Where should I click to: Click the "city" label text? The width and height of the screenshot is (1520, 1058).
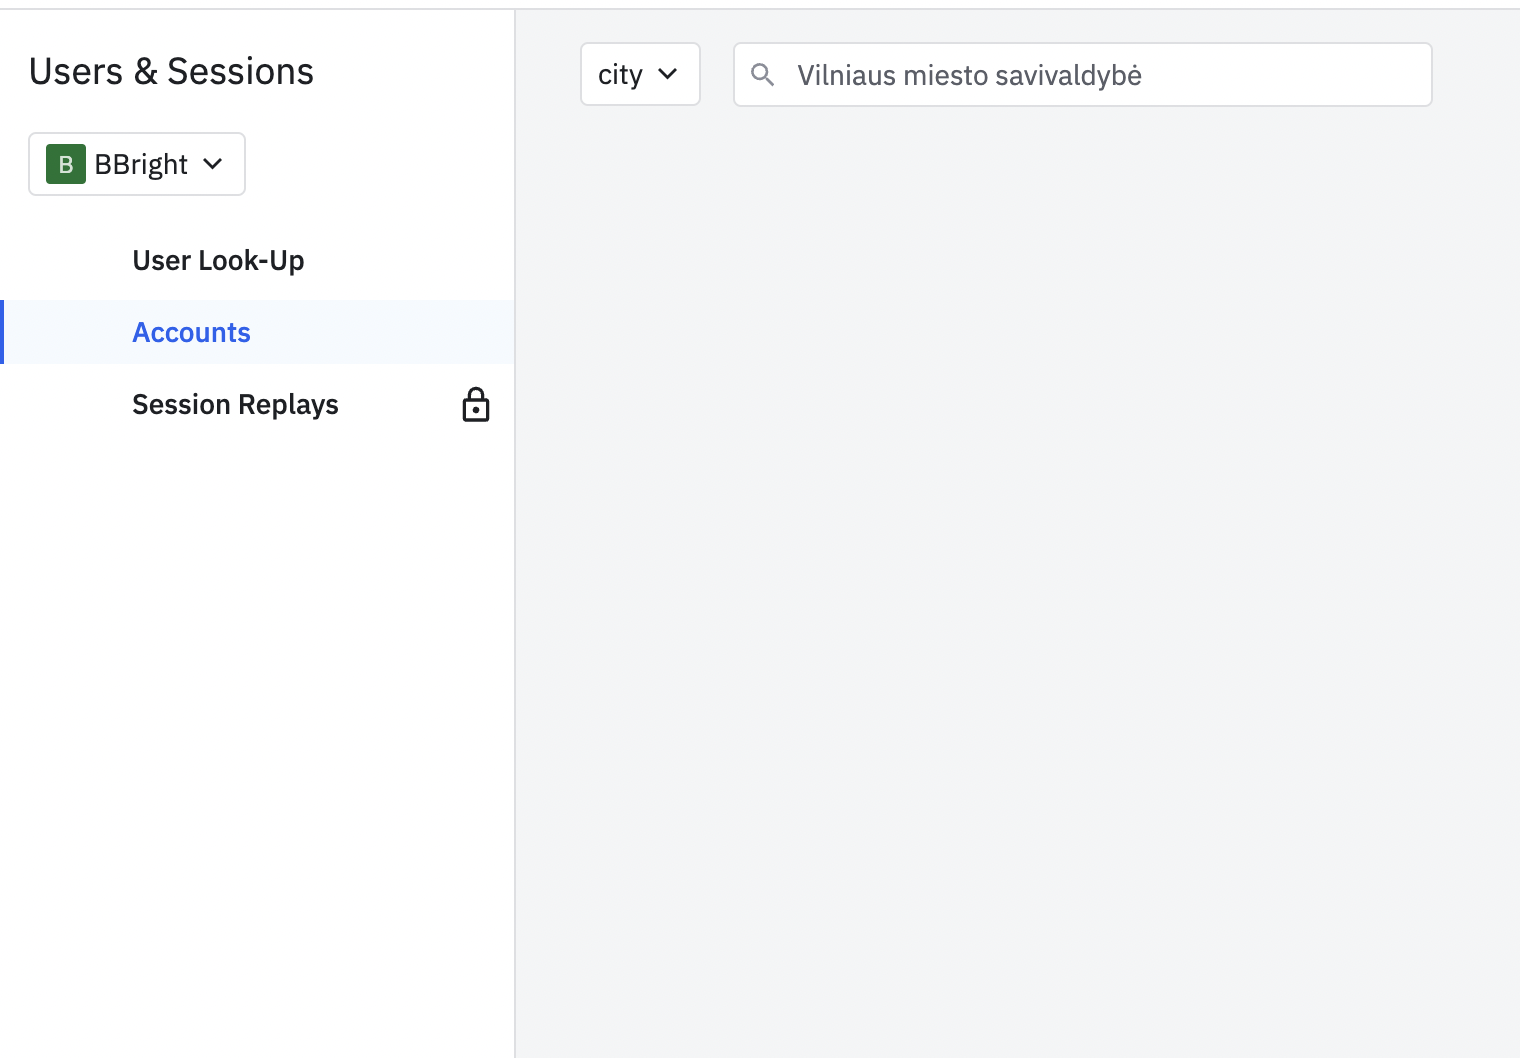[x=620, y=75]
